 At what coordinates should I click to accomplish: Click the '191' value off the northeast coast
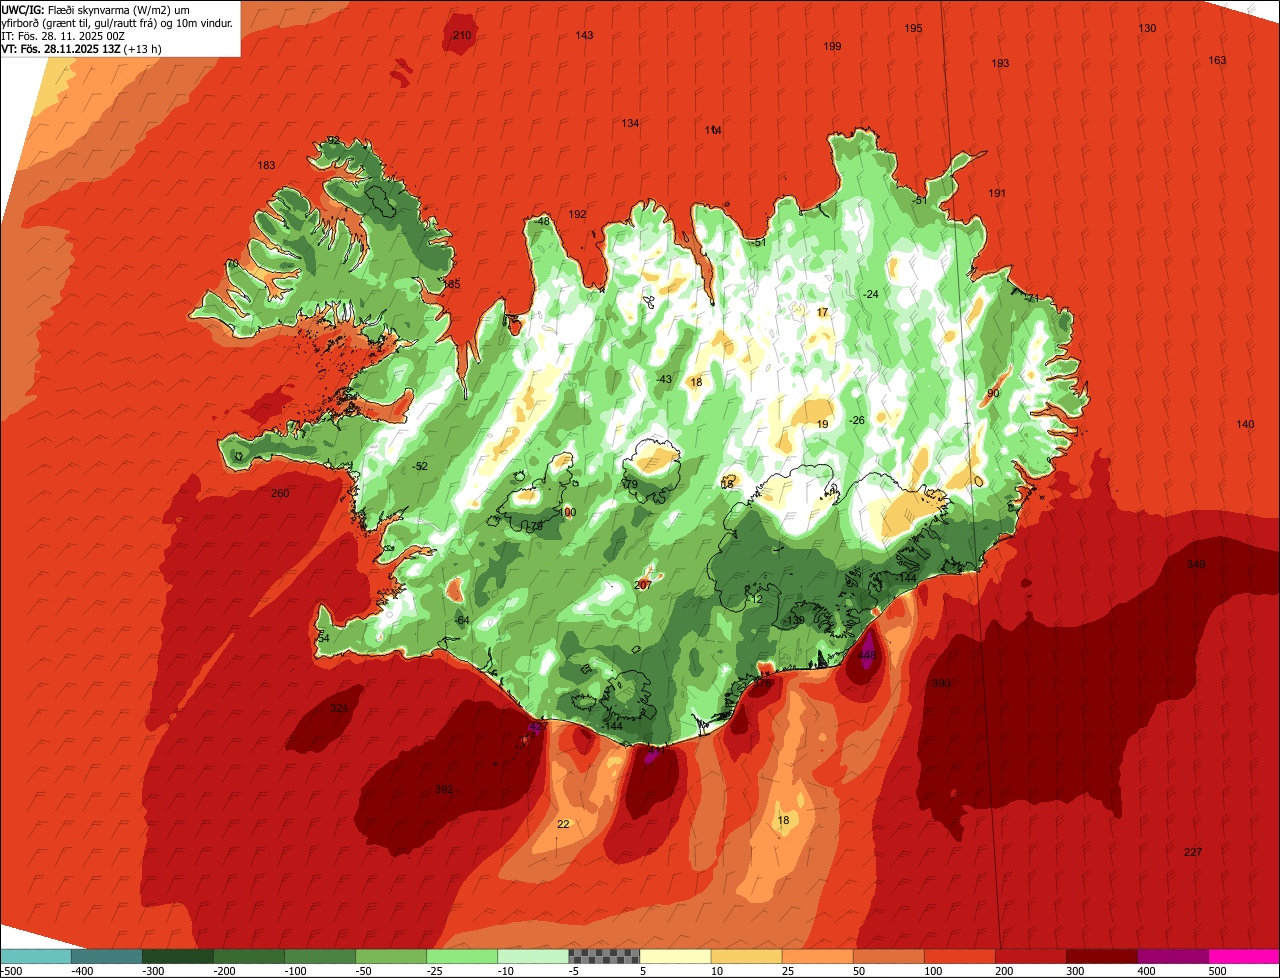(997, 194)
